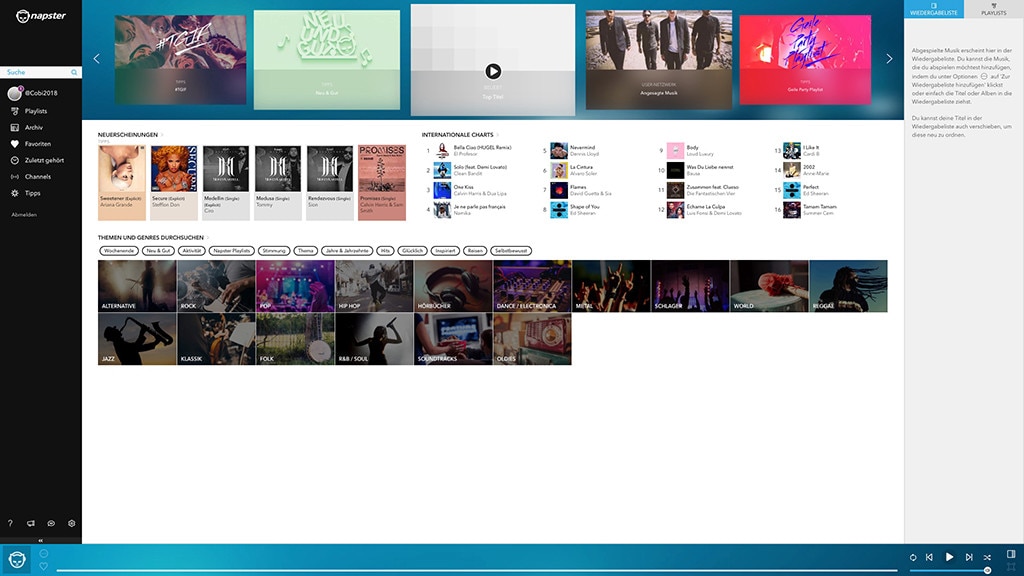Viewport: 1024px width, 576px height.
Task: Toggle shuffle playback mode
Action: coord(988,557)
